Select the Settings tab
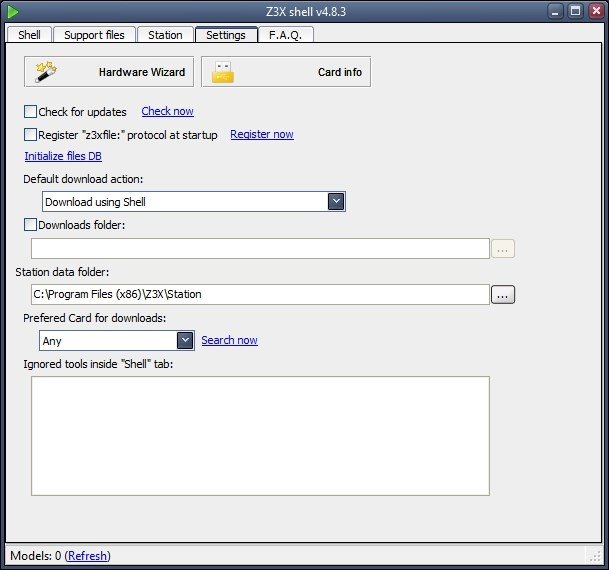 click(226, 35)
